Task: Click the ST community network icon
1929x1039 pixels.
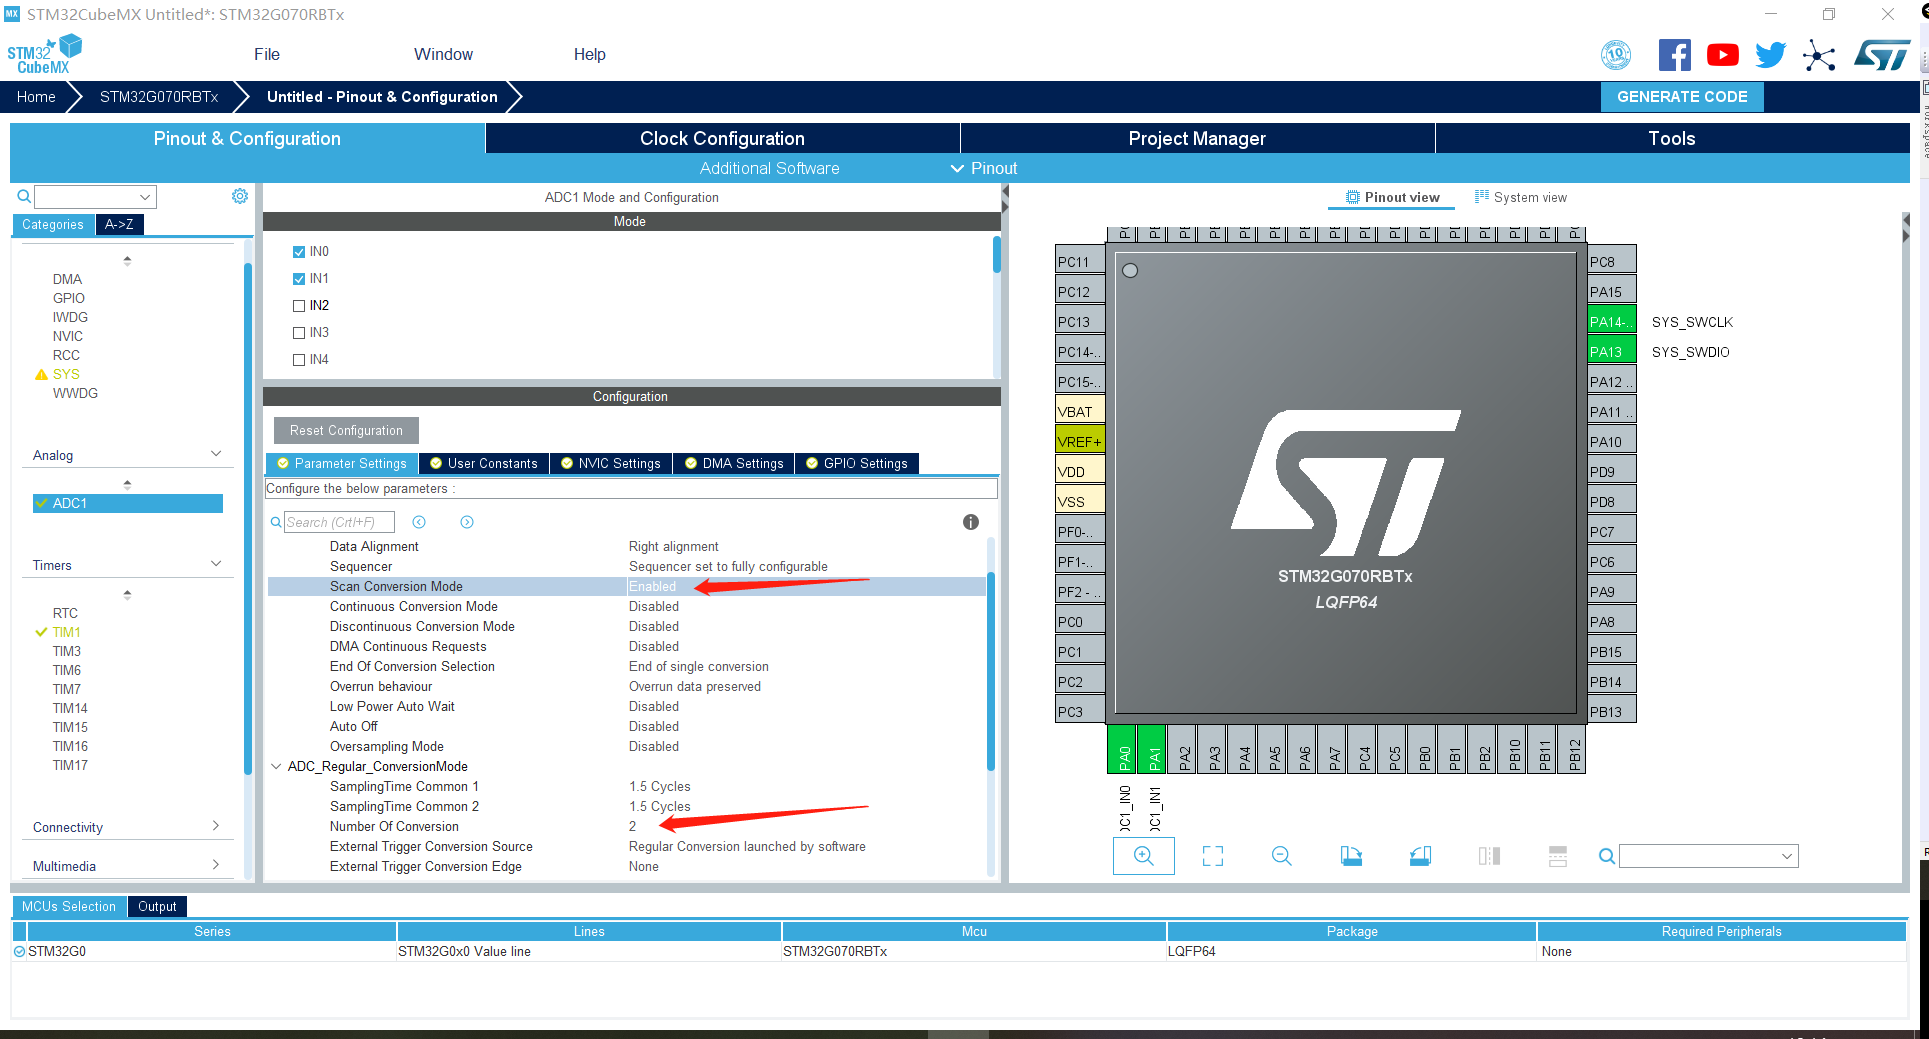Action: (1819, 55)
